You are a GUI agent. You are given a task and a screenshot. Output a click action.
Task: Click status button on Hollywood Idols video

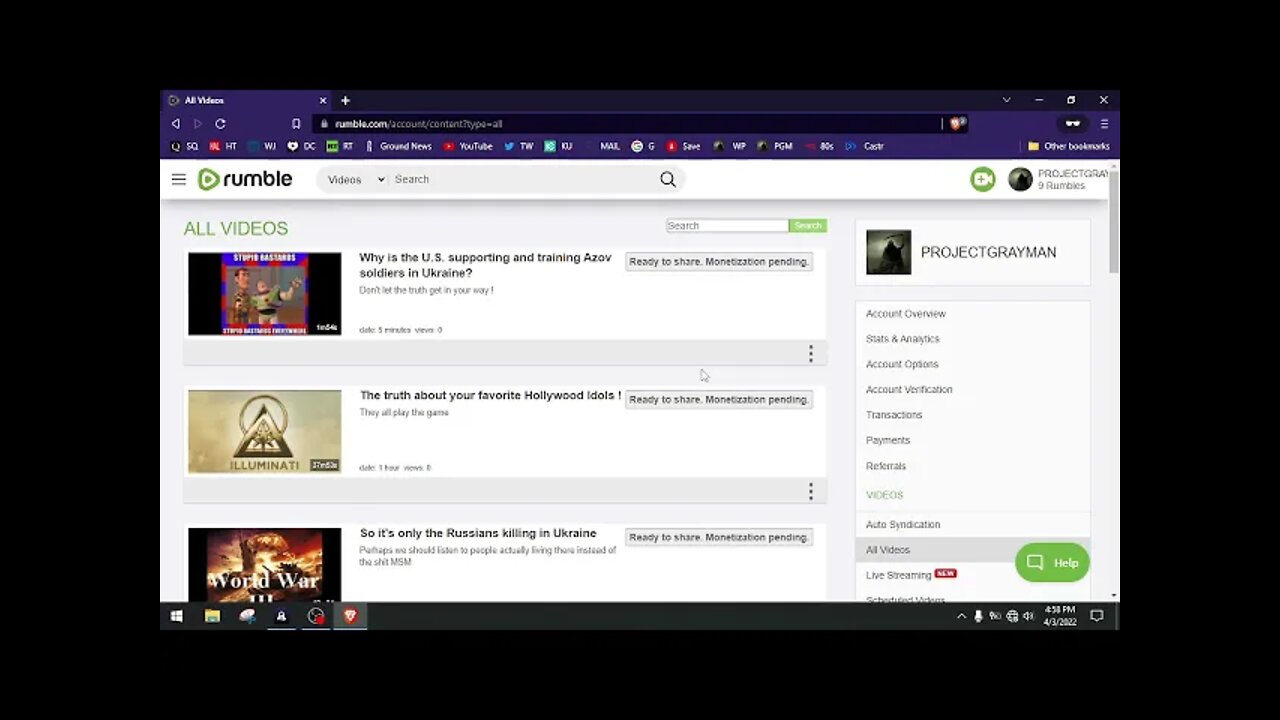(719, 400)
